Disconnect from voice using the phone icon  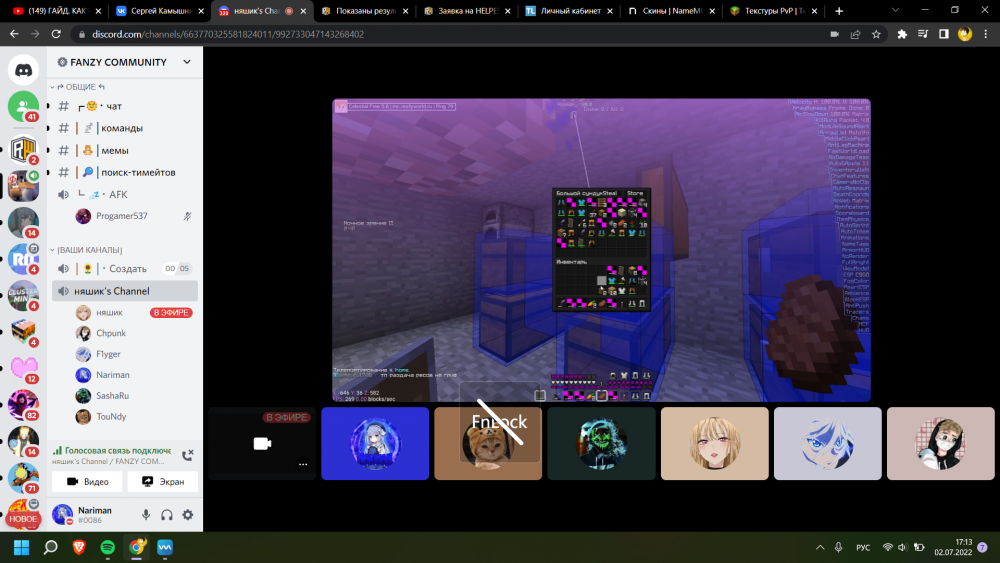tap(188, 455)
